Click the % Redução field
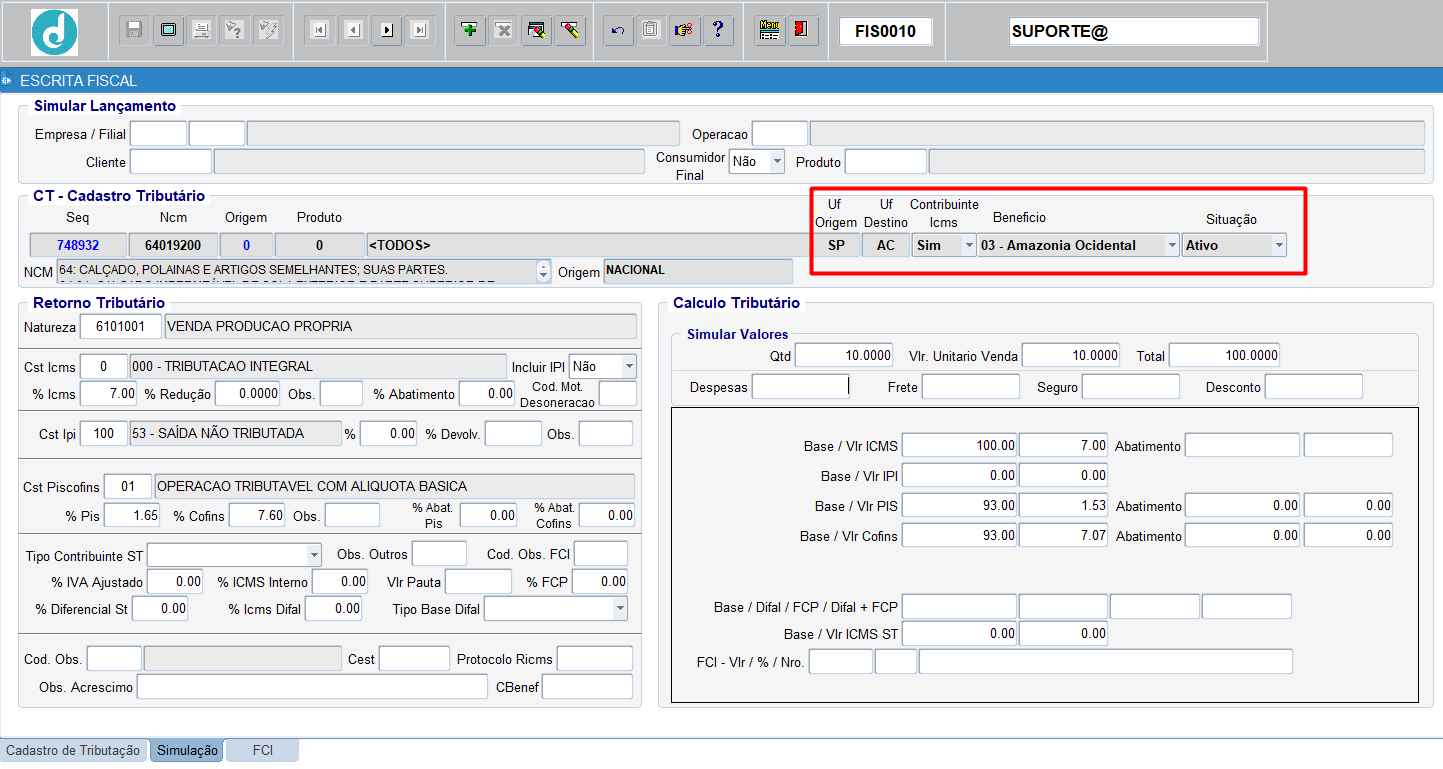The height and width of the screenshot is (769, 1443). [x=248, y=394]
